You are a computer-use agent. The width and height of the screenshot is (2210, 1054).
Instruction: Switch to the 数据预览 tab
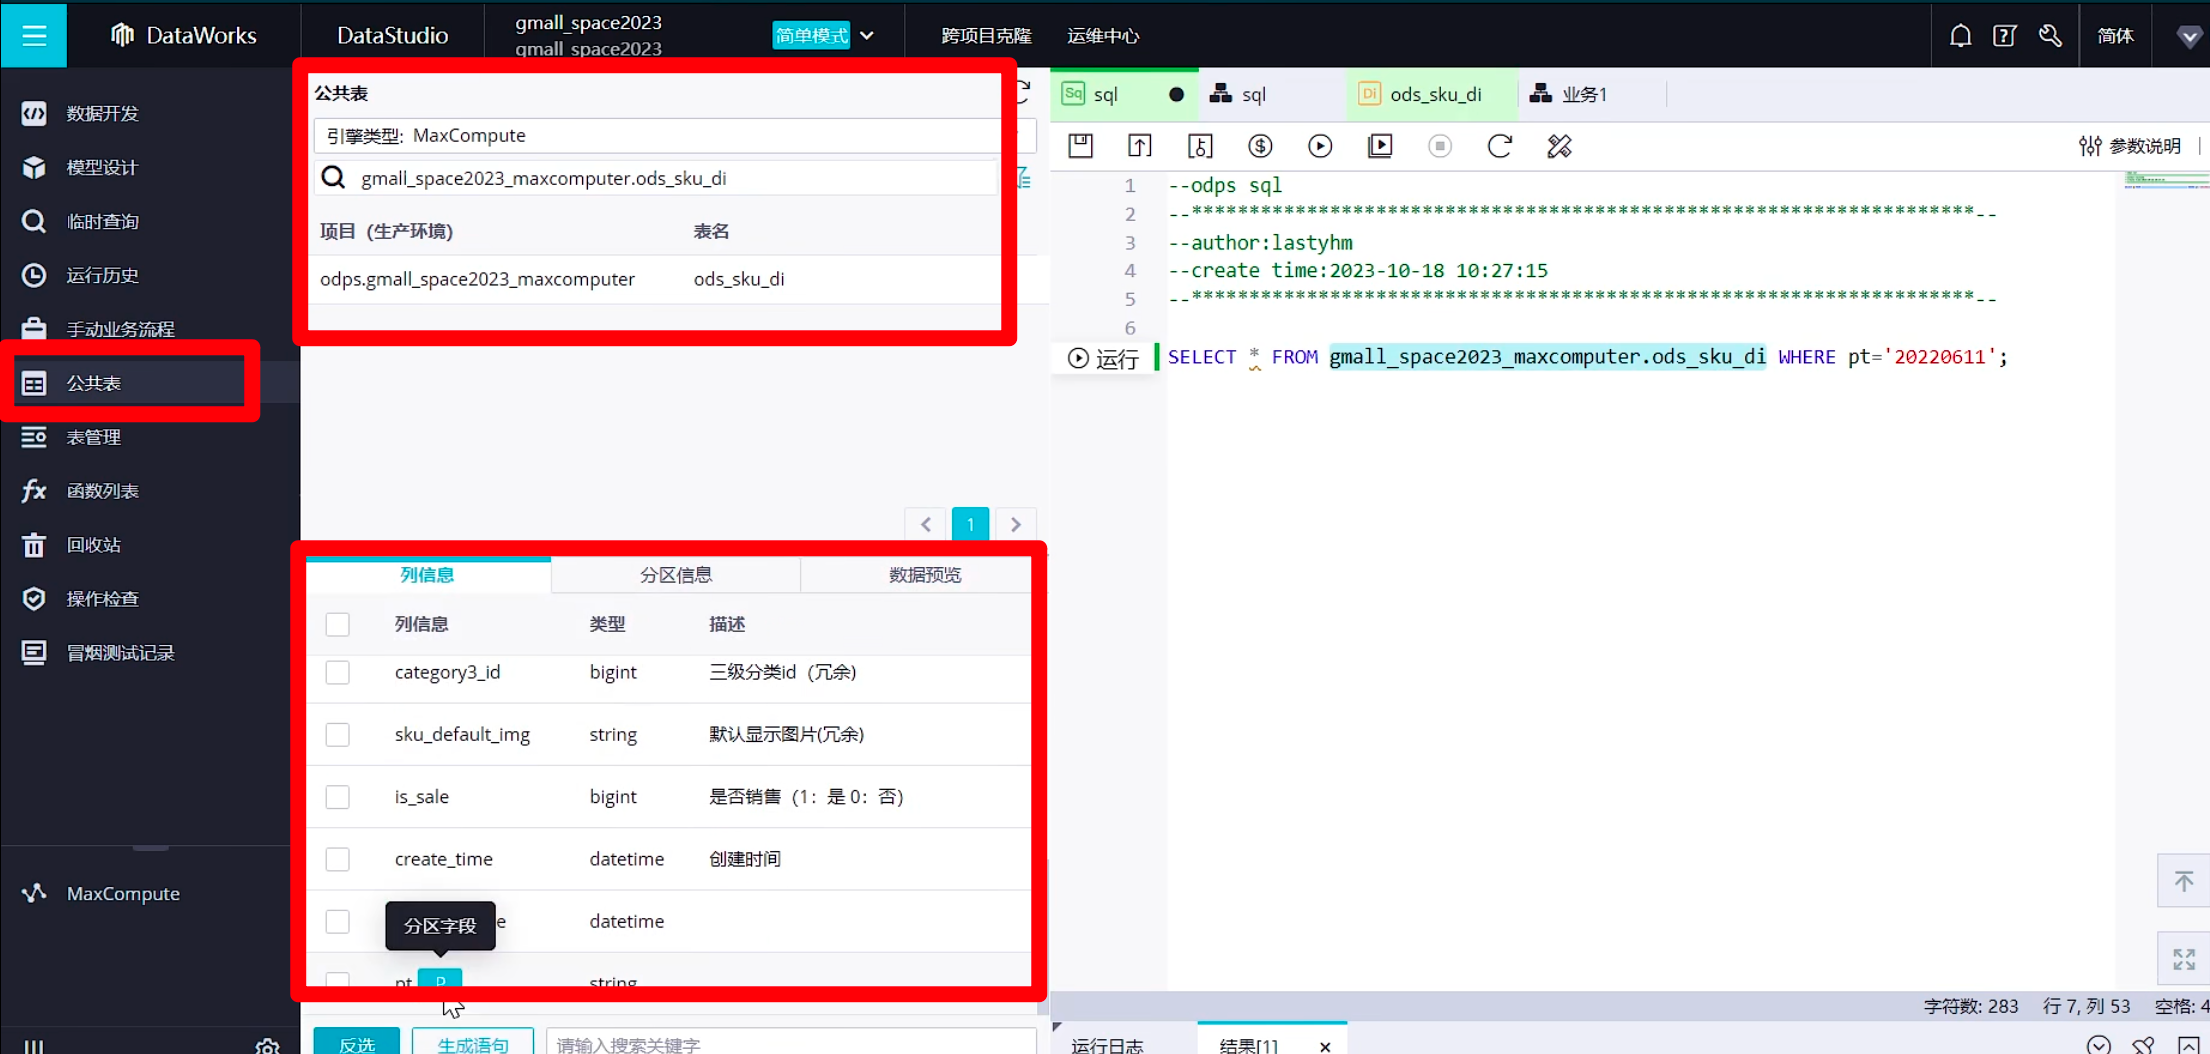(925, 575)
